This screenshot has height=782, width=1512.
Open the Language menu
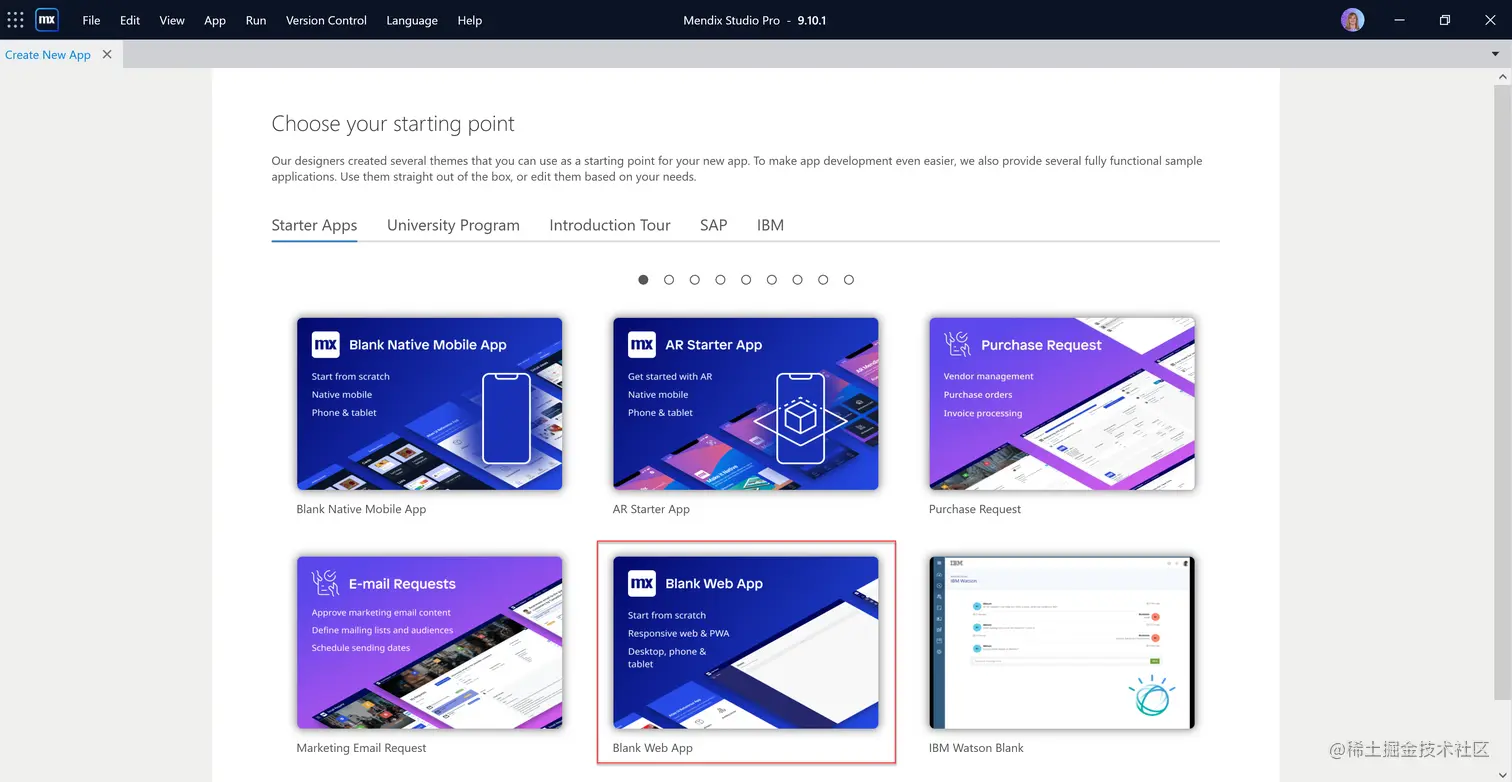tap(412, 20)
